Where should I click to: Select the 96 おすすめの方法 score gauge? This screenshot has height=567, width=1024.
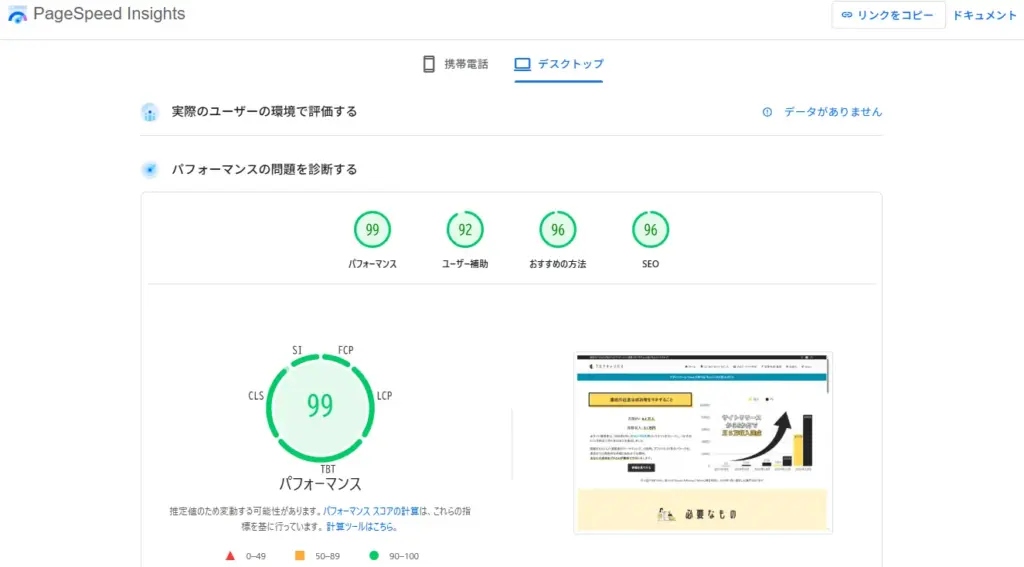point(558,229)
